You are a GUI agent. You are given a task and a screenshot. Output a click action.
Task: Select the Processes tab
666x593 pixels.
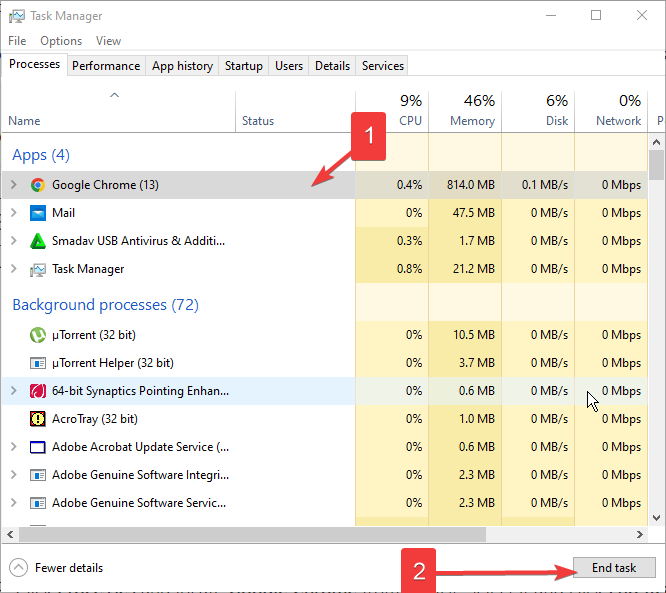[34, 64]
